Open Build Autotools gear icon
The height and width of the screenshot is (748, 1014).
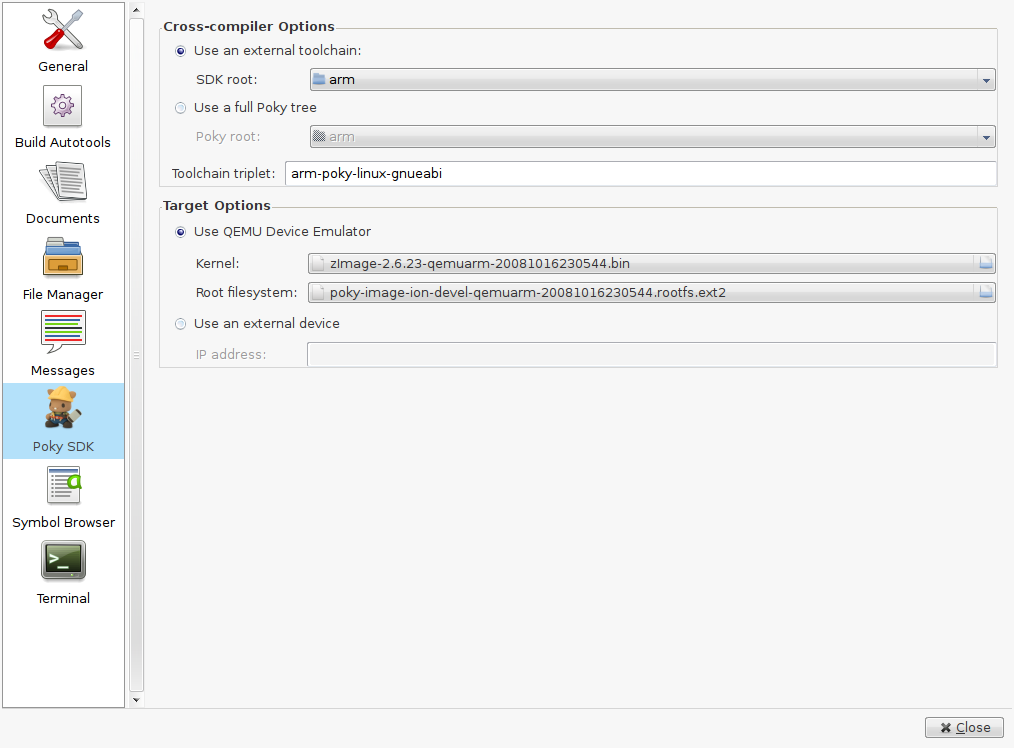pos(63,106)
